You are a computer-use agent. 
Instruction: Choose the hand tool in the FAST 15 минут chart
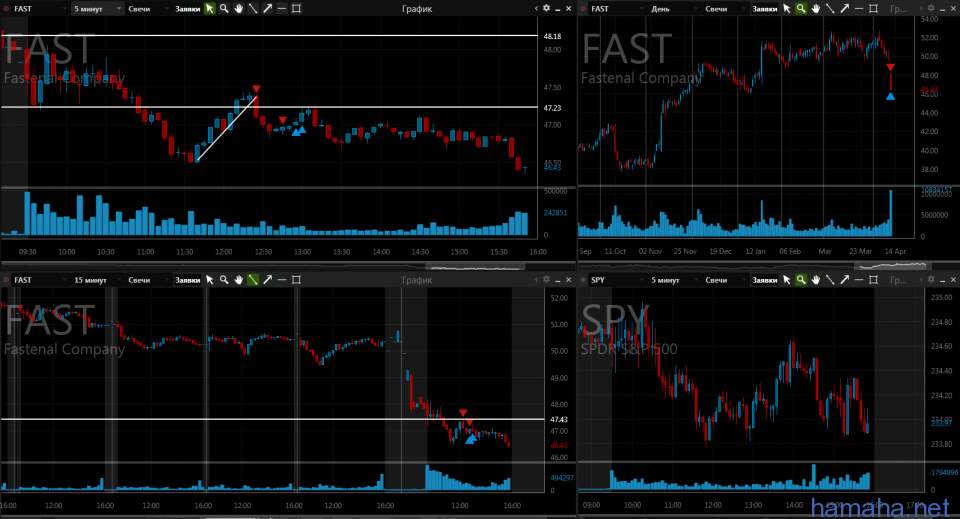[239, 280]
